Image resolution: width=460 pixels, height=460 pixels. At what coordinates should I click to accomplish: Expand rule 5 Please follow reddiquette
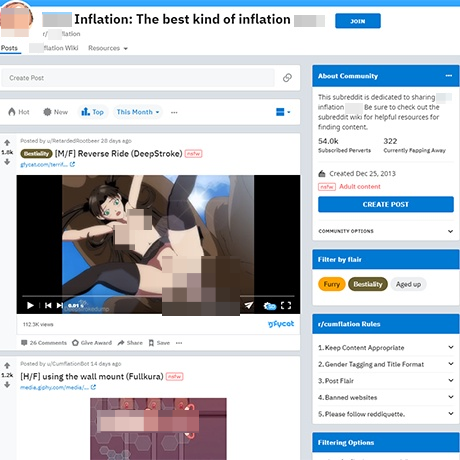coord(386,414)
